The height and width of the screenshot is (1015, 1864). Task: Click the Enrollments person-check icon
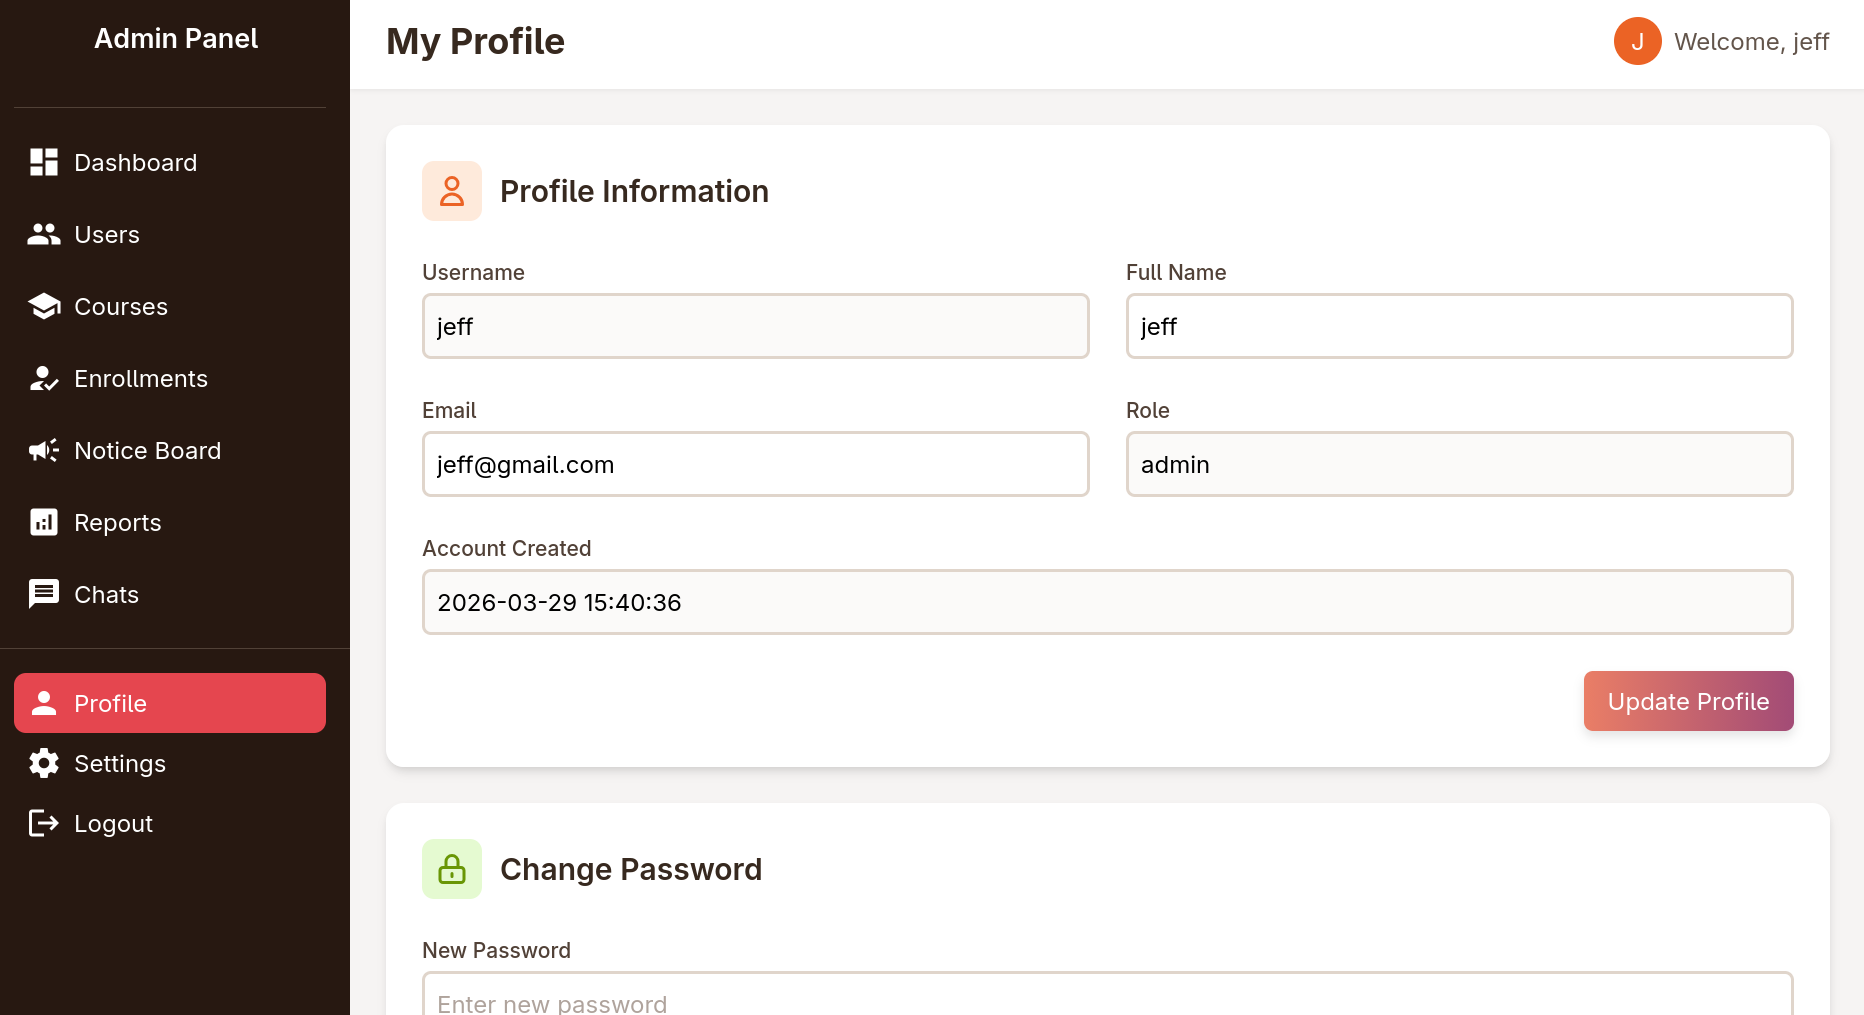pyautogui.click(x=44, y=378)
